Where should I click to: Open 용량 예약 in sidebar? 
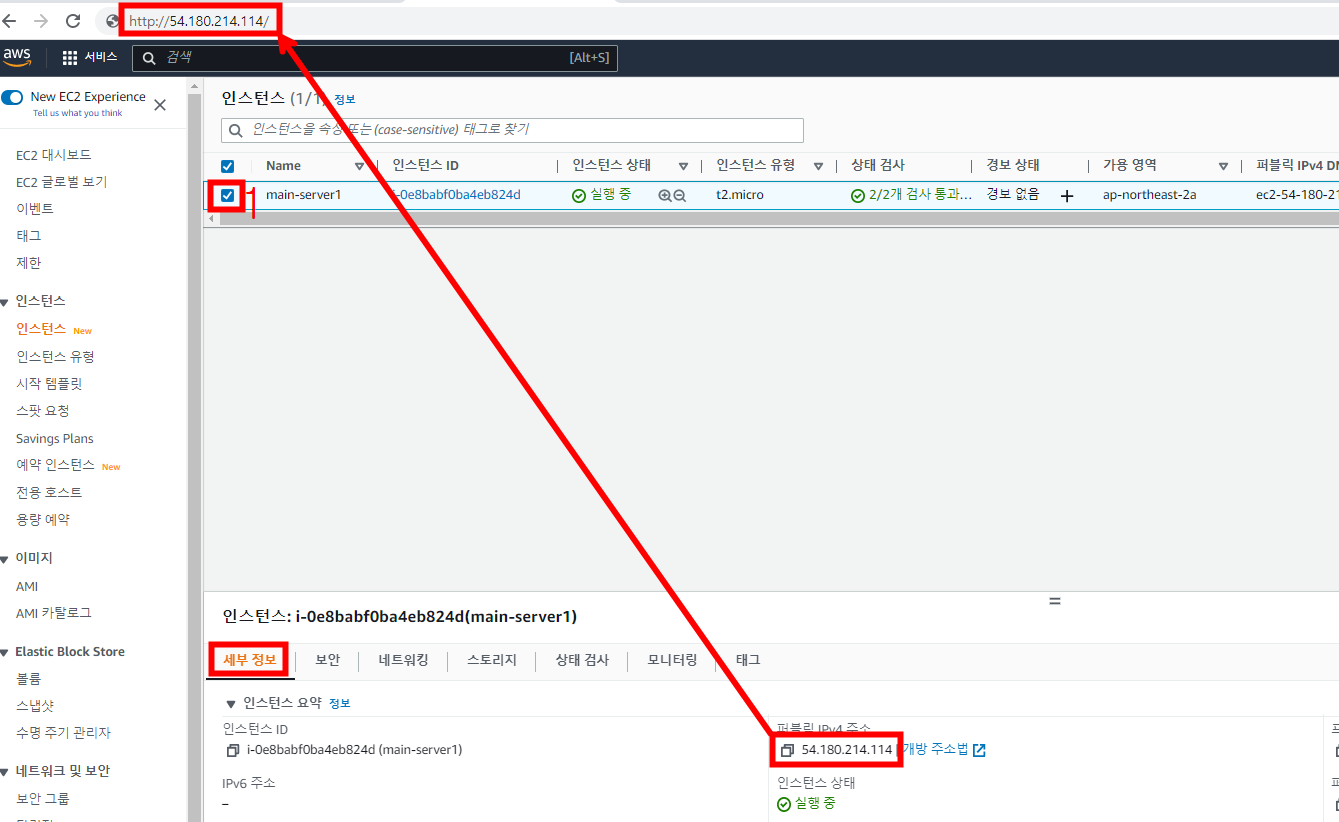pos(43,520)
